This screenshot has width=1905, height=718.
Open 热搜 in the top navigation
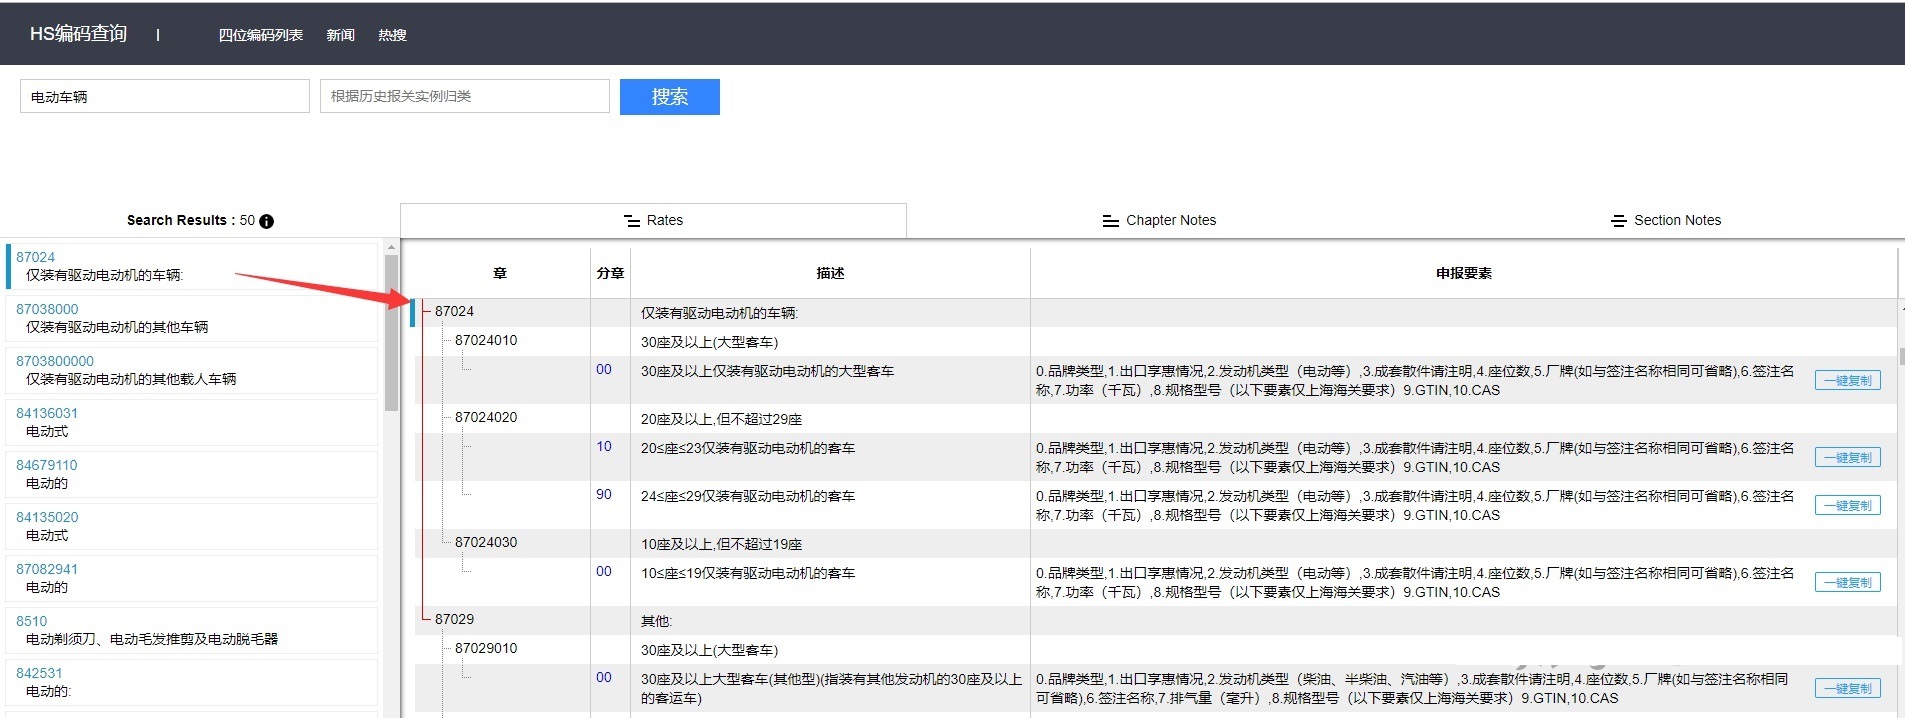pyautogui.click(x=392, y=35)
